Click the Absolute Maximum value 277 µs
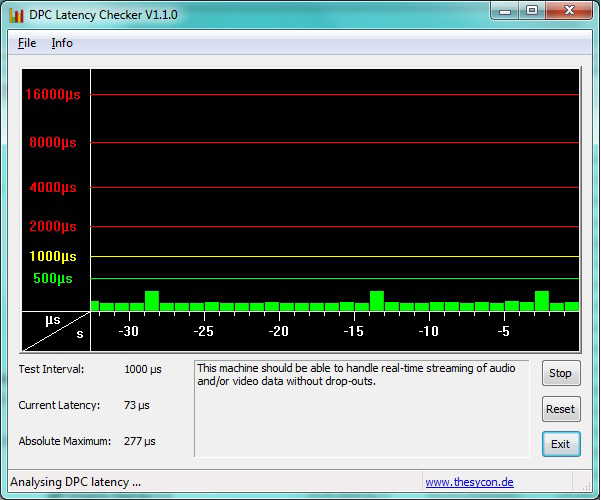 click(139, 441)
